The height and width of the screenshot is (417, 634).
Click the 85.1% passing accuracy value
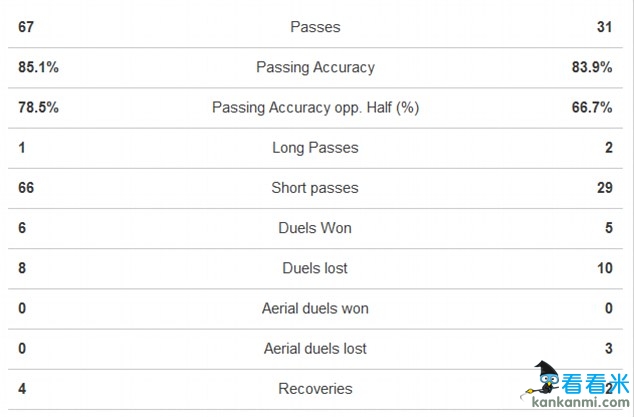click(x=38, y=67)
